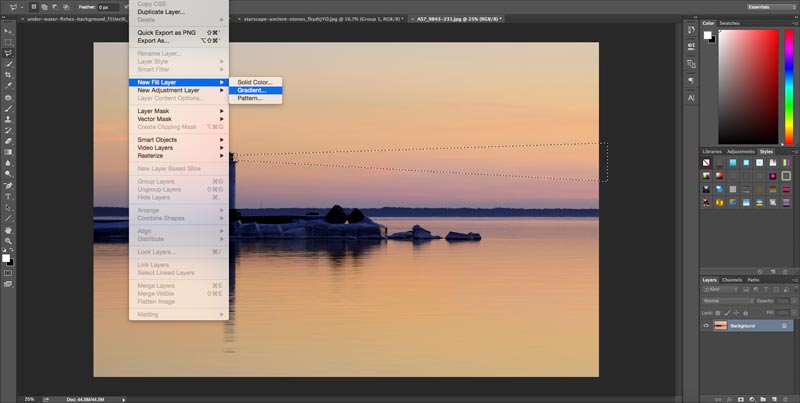This screenshot has height=403, width=800.
Task: Toggle Add to selection mode
Action: tap(44, 7)
